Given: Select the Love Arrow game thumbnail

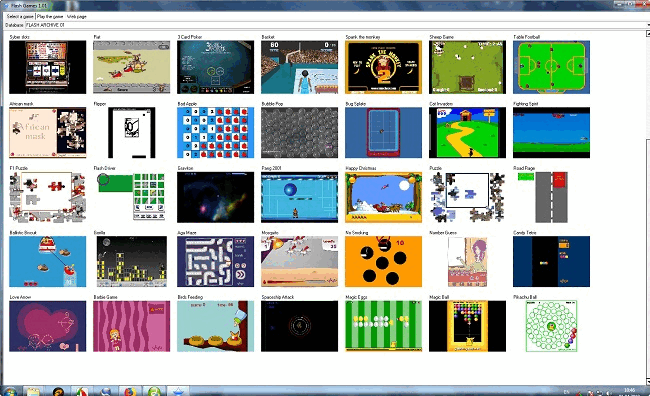Looking at the screenshot, I should coord(48,326).
